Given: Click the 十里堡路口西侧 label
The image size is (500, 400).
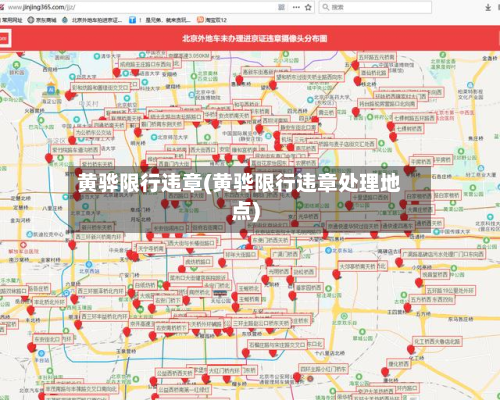Looking at the screenshot, I should pyautogui.click(x=370, y=197).
